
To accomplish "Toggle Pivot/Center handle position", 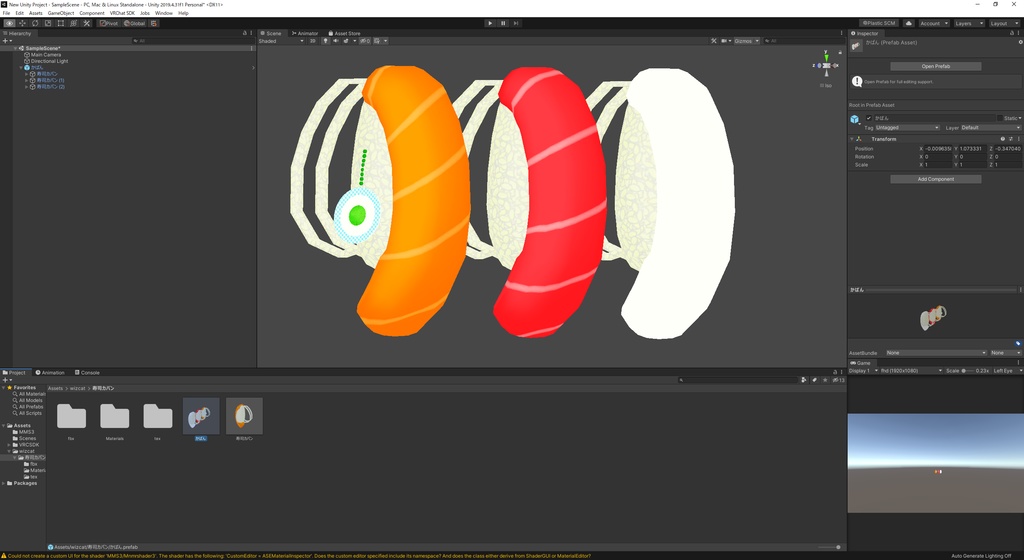I will pos(109,23).
